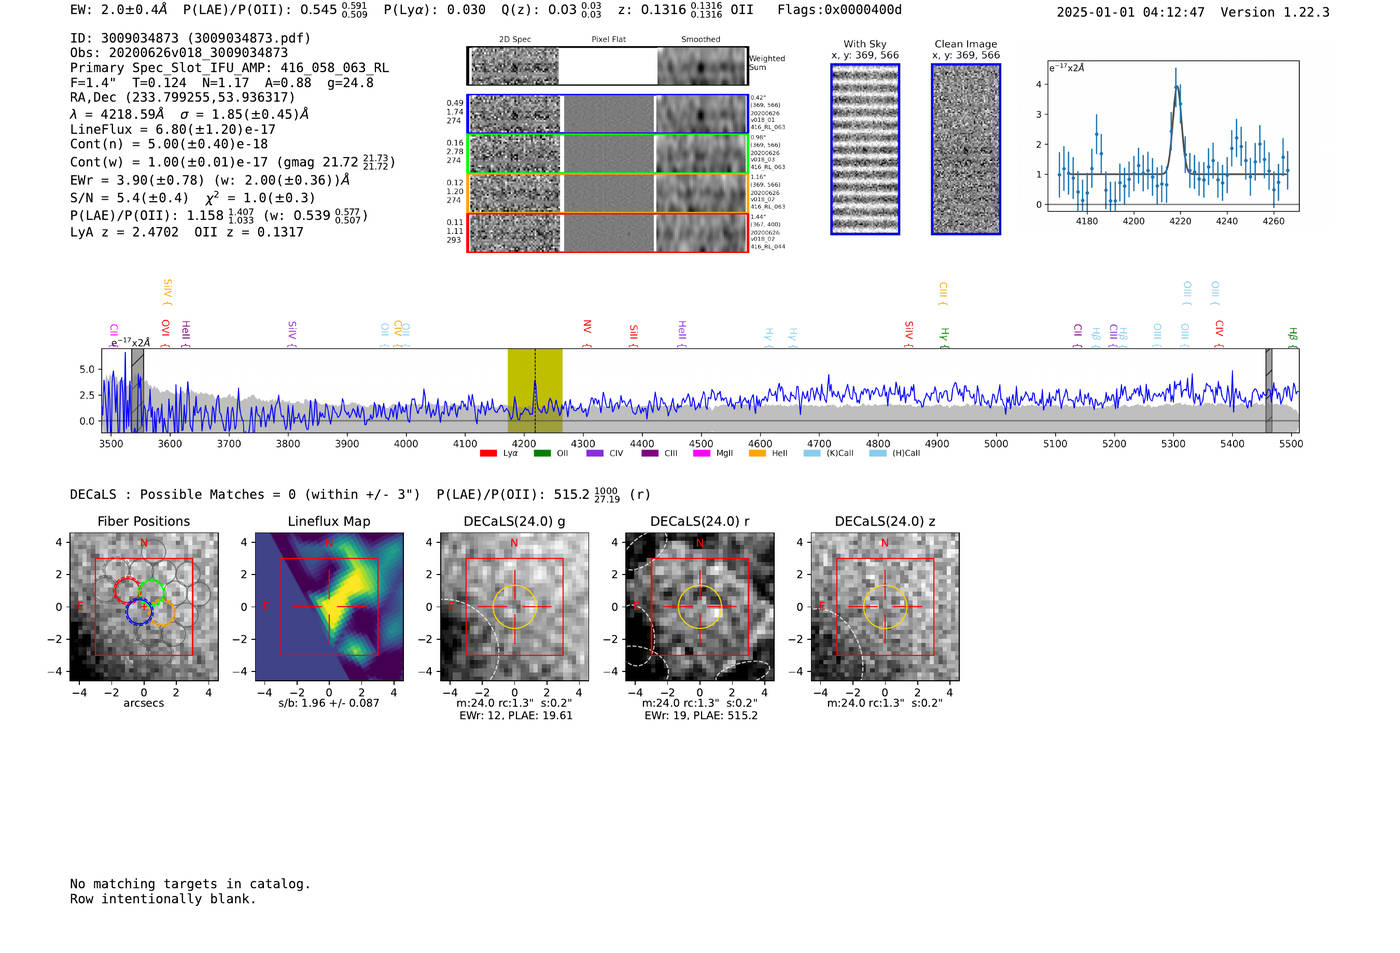This screenshot has width=1400, height=953.
Task: Click the orange HeII legend swatch
Action: coord(757,454)
